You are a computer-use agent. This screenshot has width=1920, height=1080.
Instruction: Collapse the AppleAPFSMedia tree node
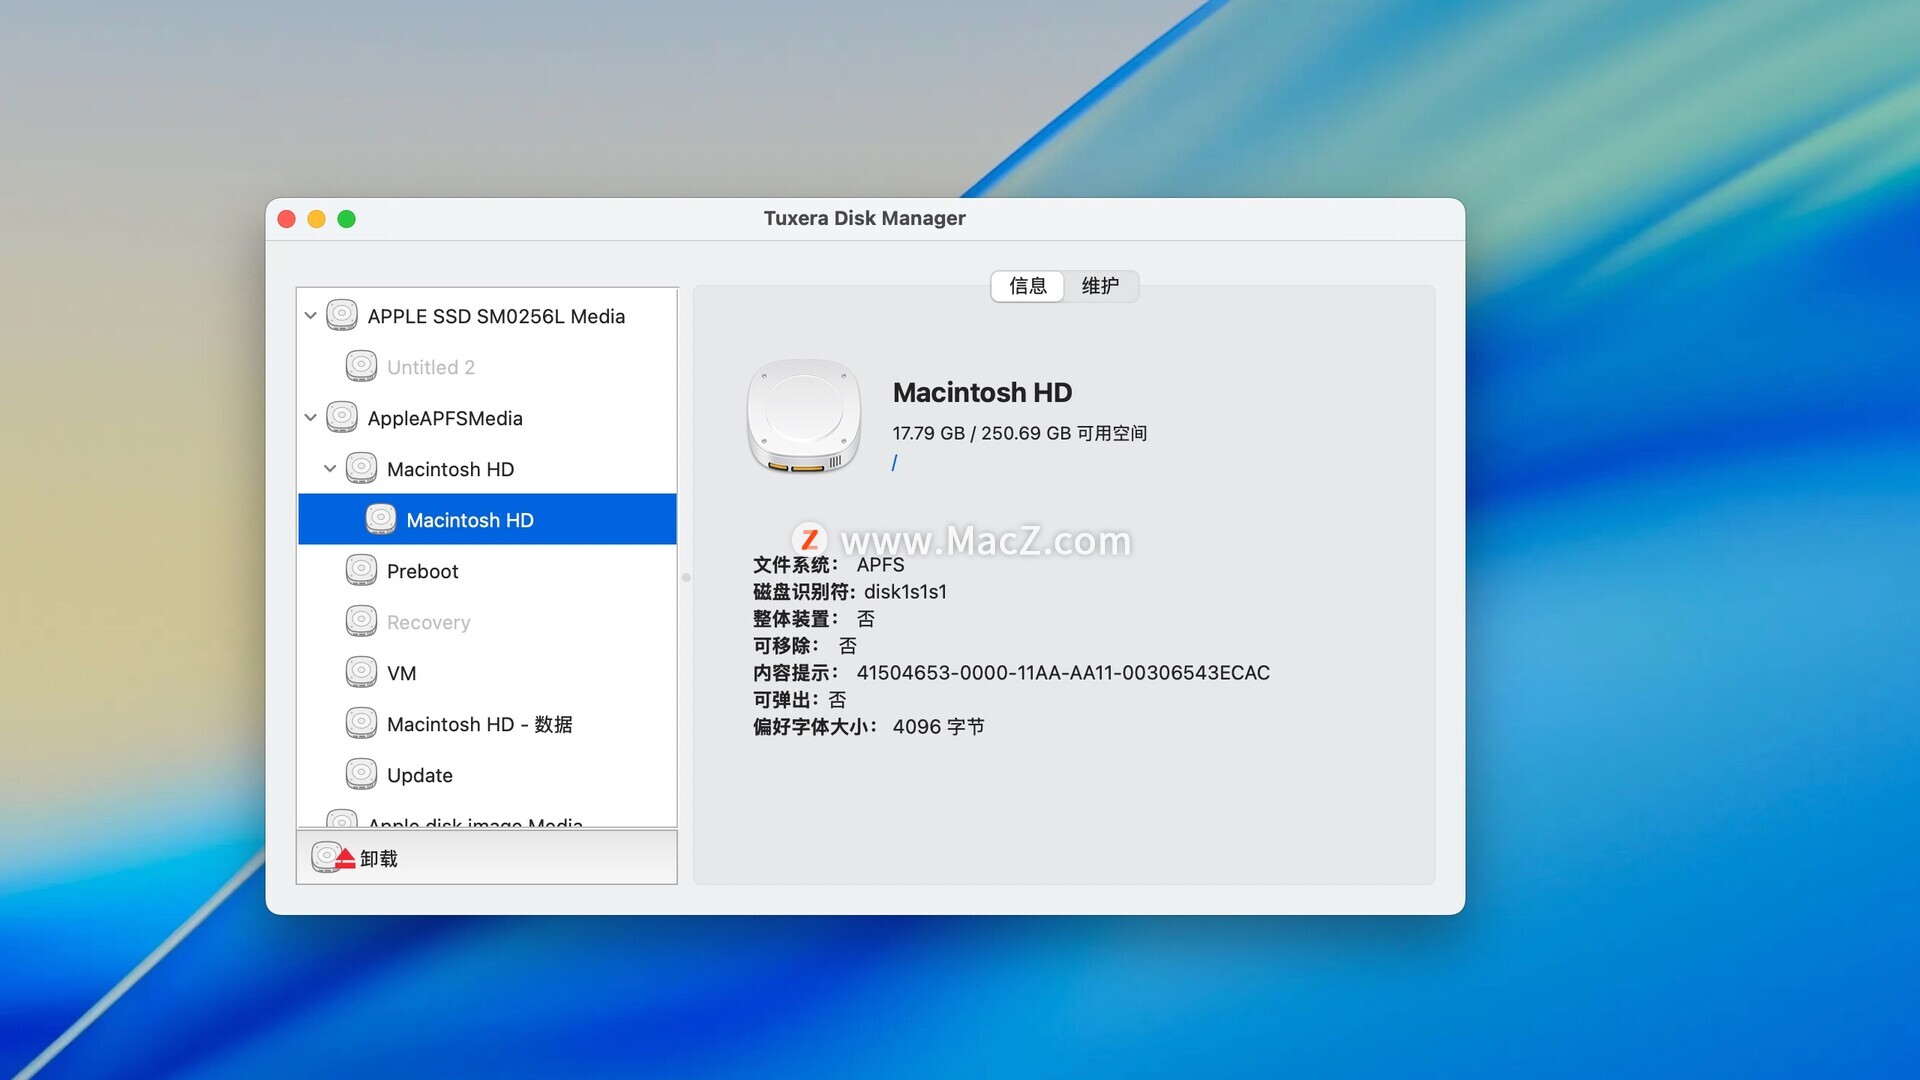coord(311,418)
